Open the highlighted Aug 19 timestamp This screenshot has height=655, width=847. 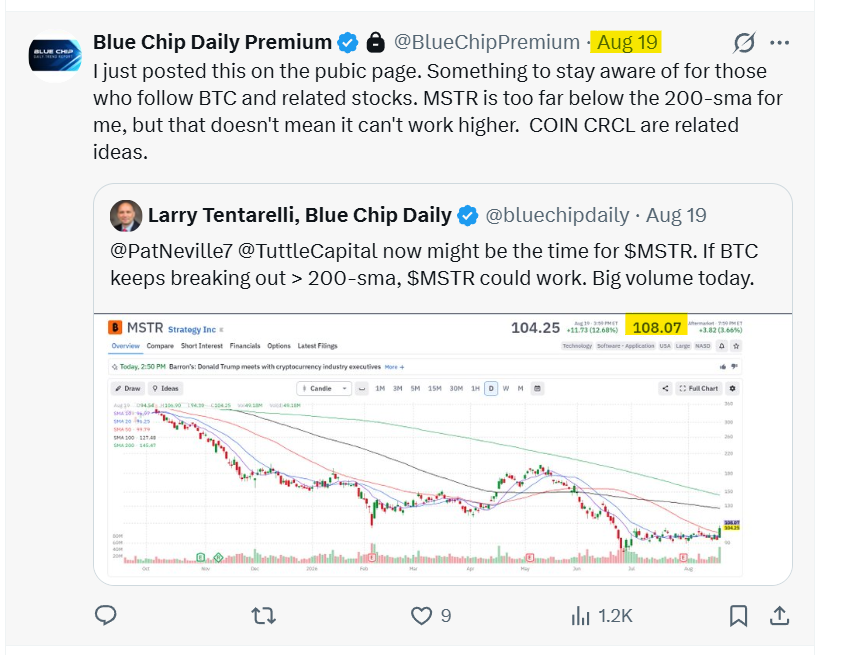tap(627, 42)
